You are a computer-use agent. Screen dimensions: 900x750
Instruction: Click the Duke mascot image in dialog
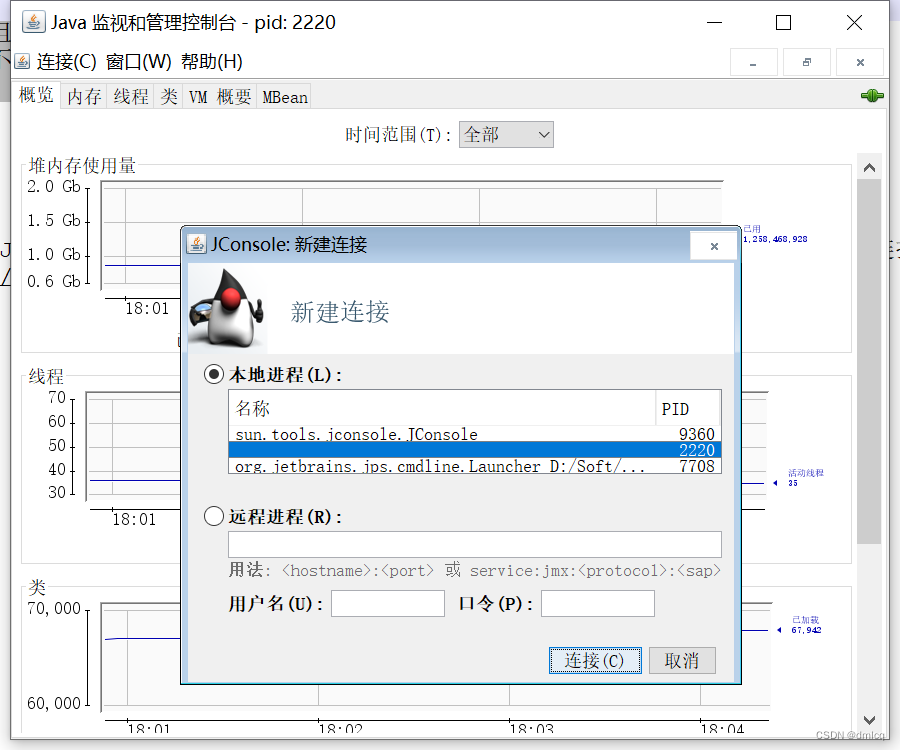tap(228, 308)
